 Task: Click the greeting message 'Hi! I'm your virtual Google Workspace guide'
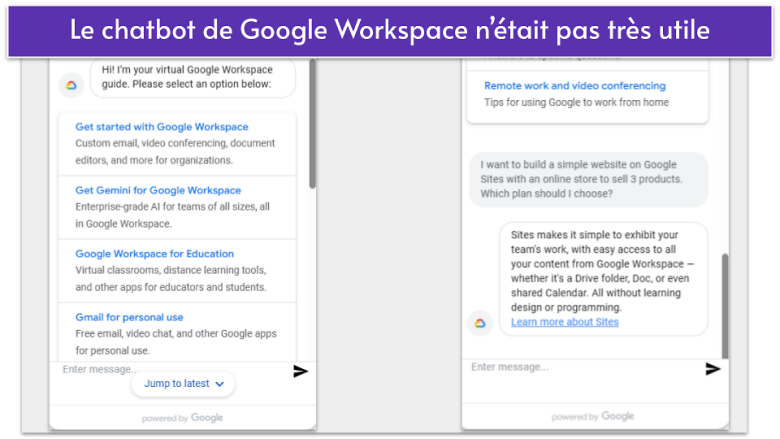pyautogui.click(x=193, y=78)
